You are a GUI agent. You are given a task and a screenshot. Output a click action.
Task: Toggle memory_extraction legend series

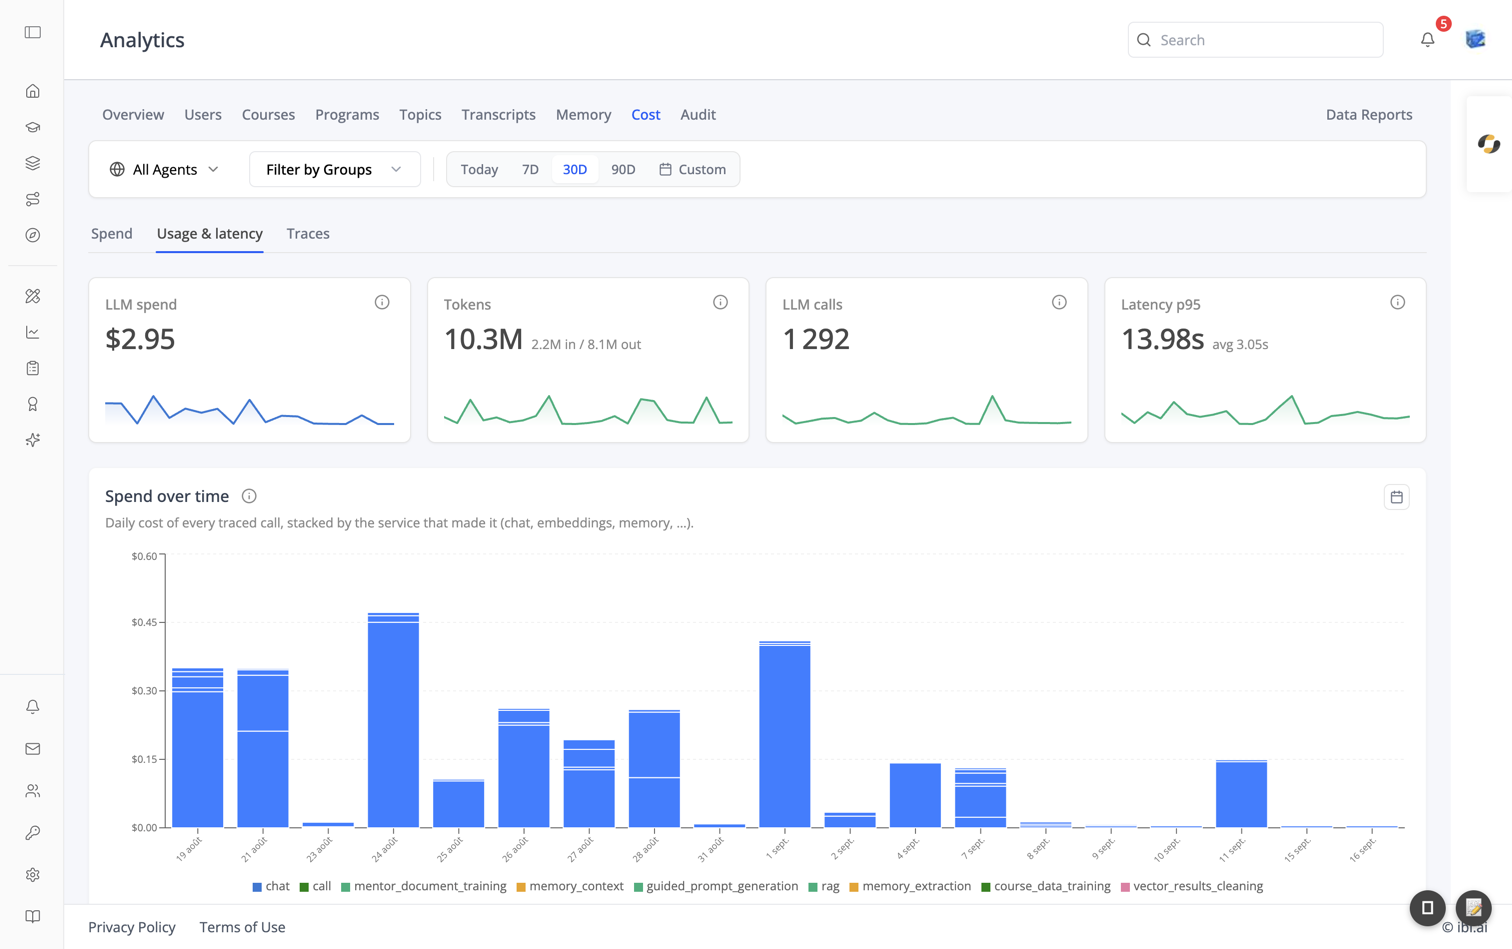(x=910, y=887)
